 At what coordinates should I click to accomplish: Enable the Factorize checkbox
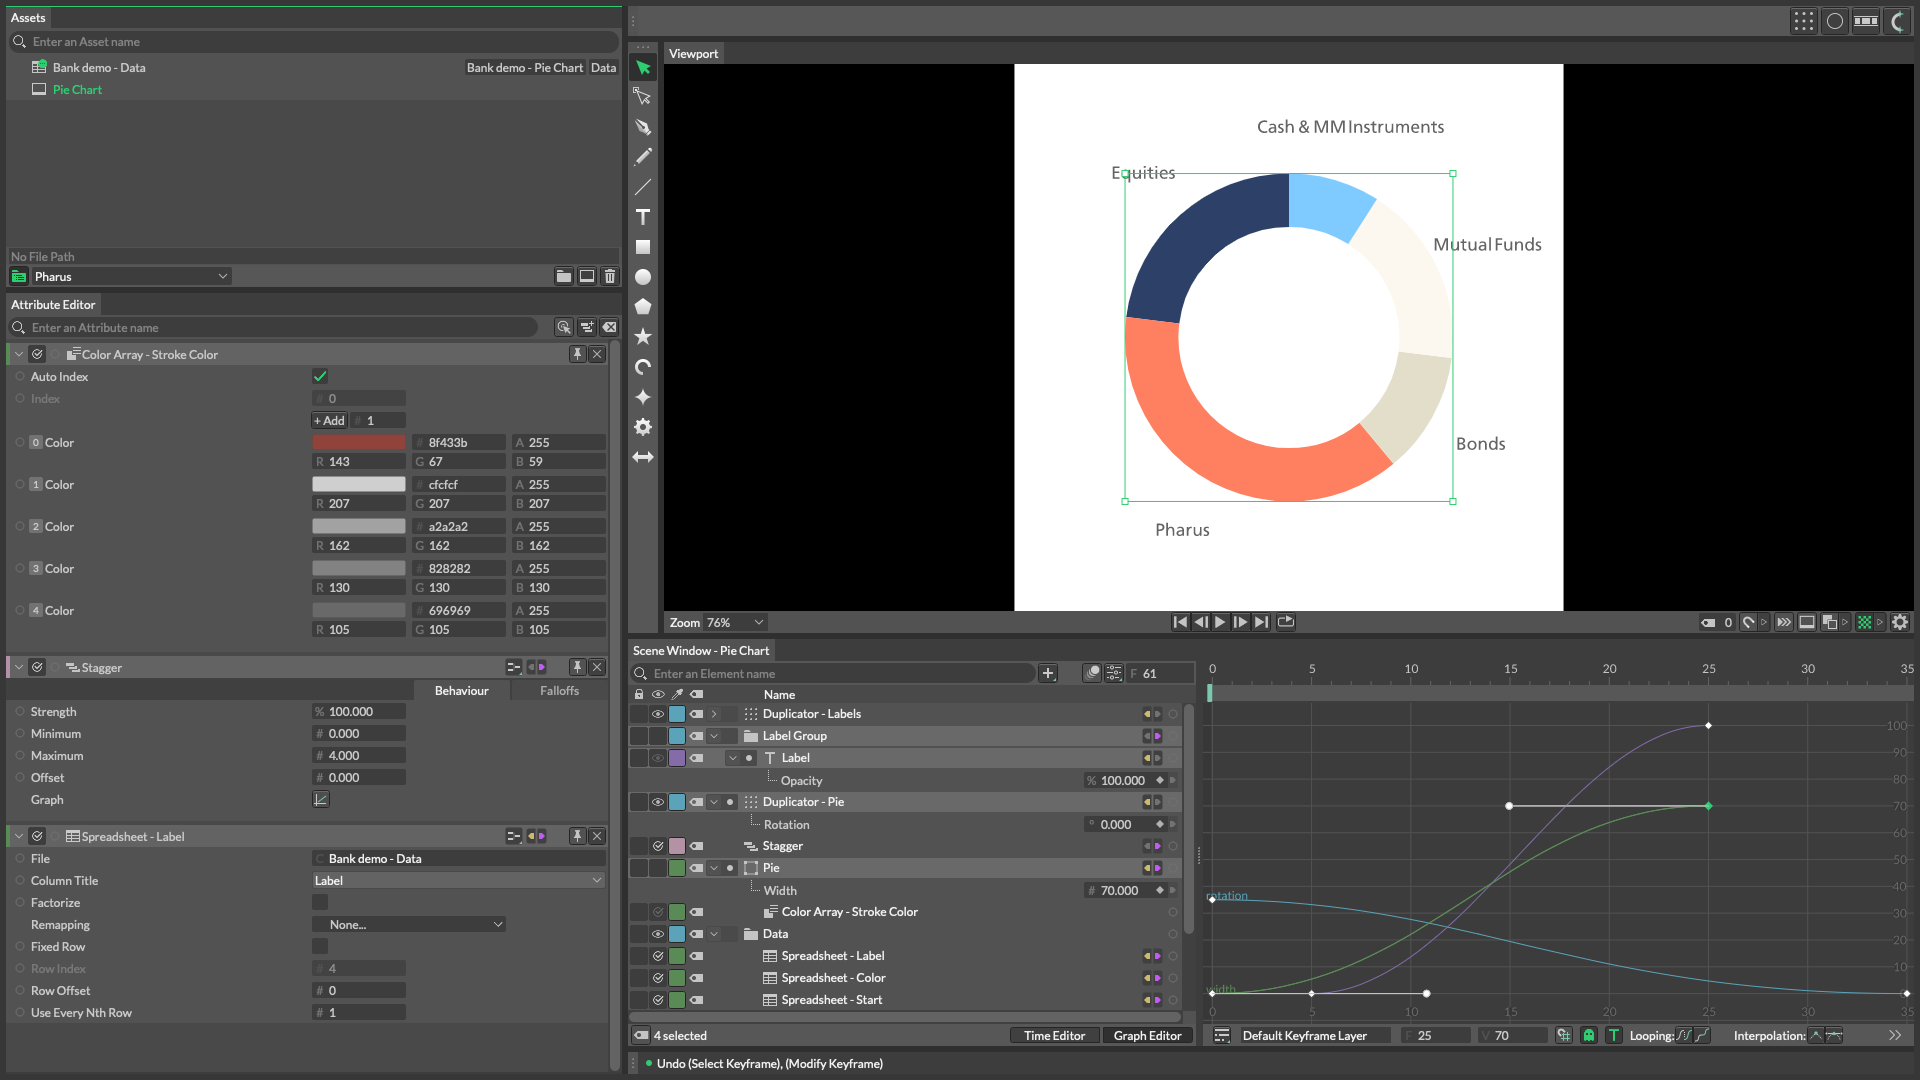(320, 902)
